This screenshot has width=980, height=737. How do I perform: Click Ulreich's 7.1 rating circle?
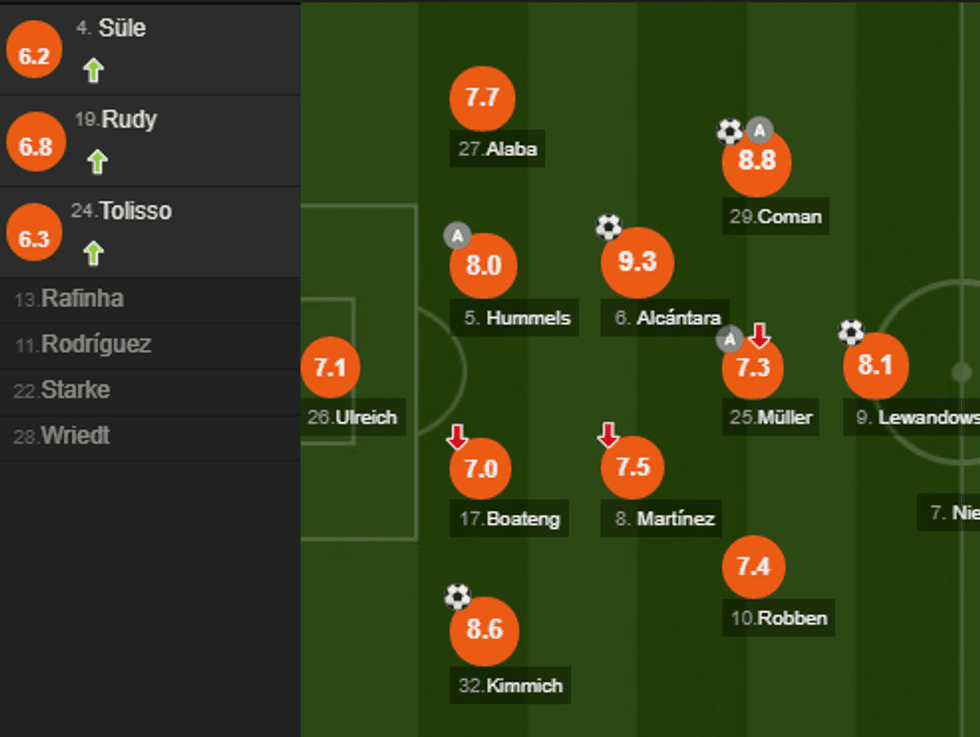point(330,367)
